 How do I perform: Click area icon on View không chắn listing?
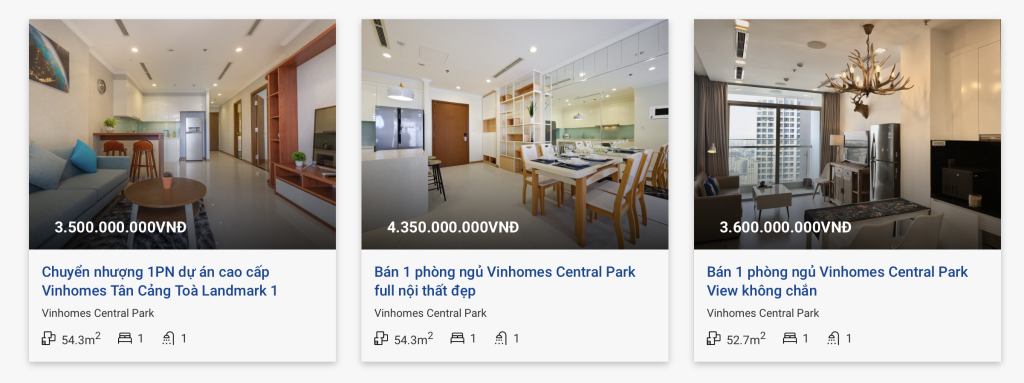click(713, 338)
